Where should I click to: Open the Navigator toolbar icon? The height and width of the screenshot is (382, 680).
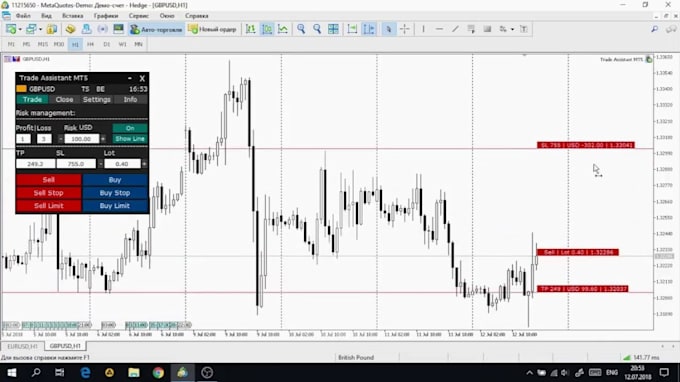coord(86,29)
